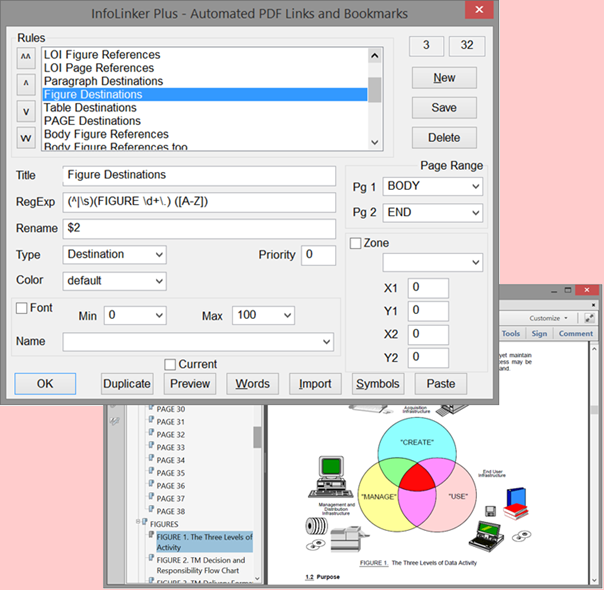This screenshot has width=604, height=590.
Task: Click bookmark icon beside PAGE 33
Action: click(x=151, y=446)
